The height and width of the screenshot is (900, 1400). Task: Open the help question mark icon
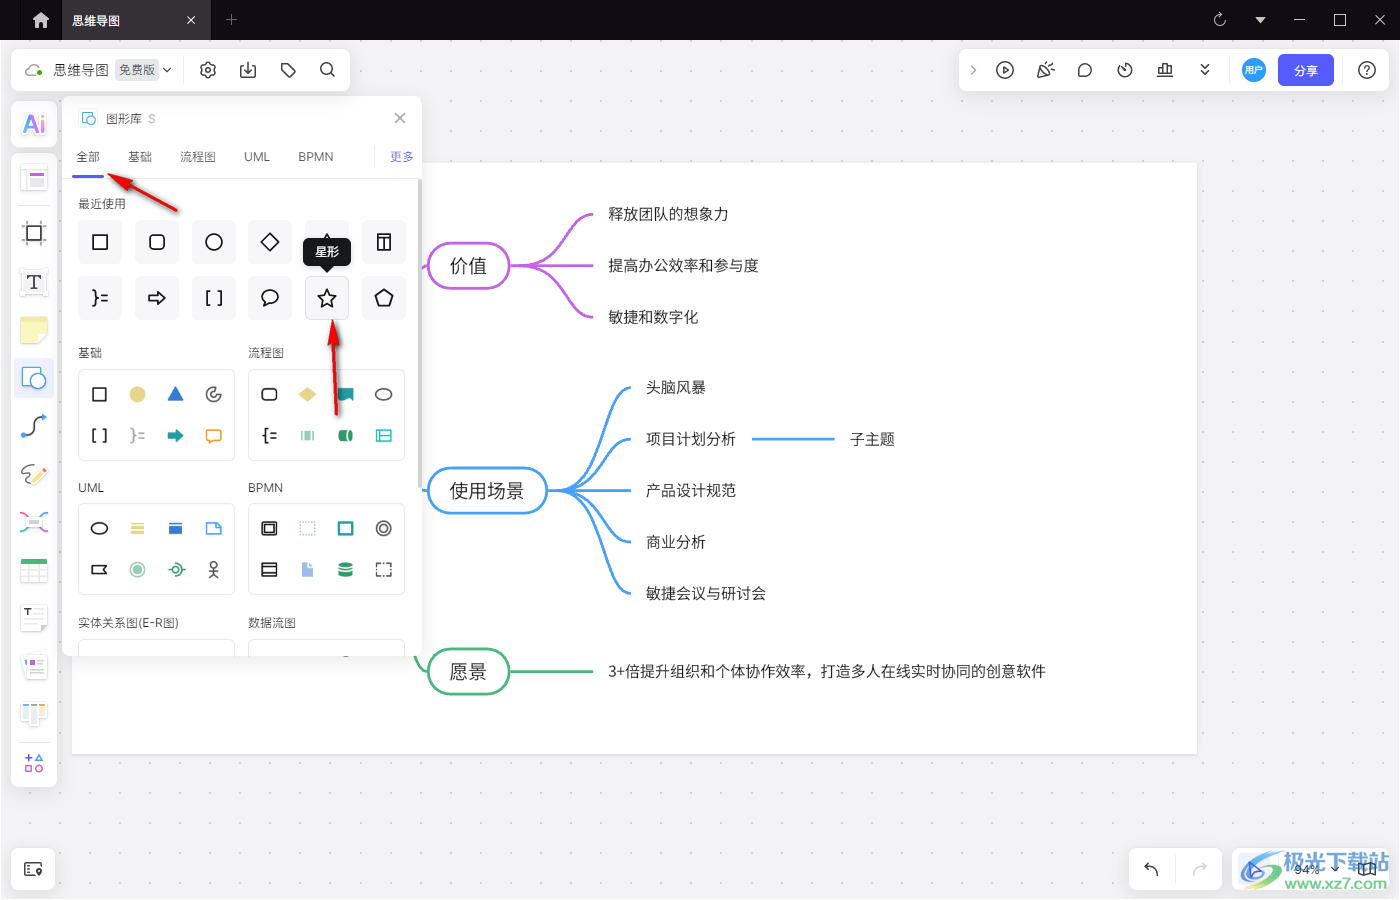1367,70
